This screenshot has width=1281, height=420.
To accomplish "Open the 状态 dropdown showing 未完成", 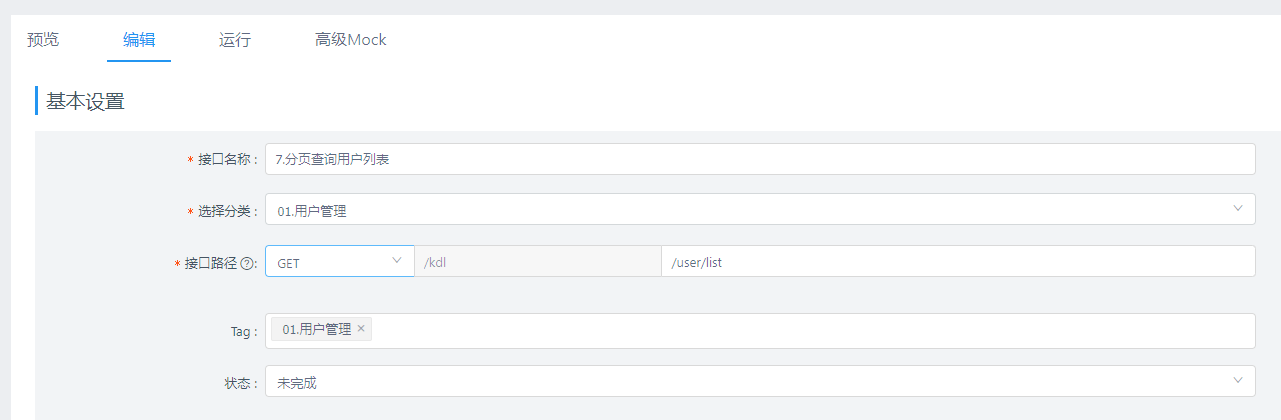I will click(750, 382).
